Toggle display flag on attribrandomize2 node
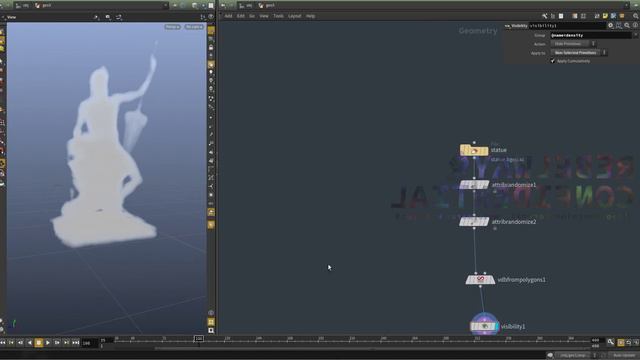This screenshot has height=360, width=640. click(x=486, y=222)
